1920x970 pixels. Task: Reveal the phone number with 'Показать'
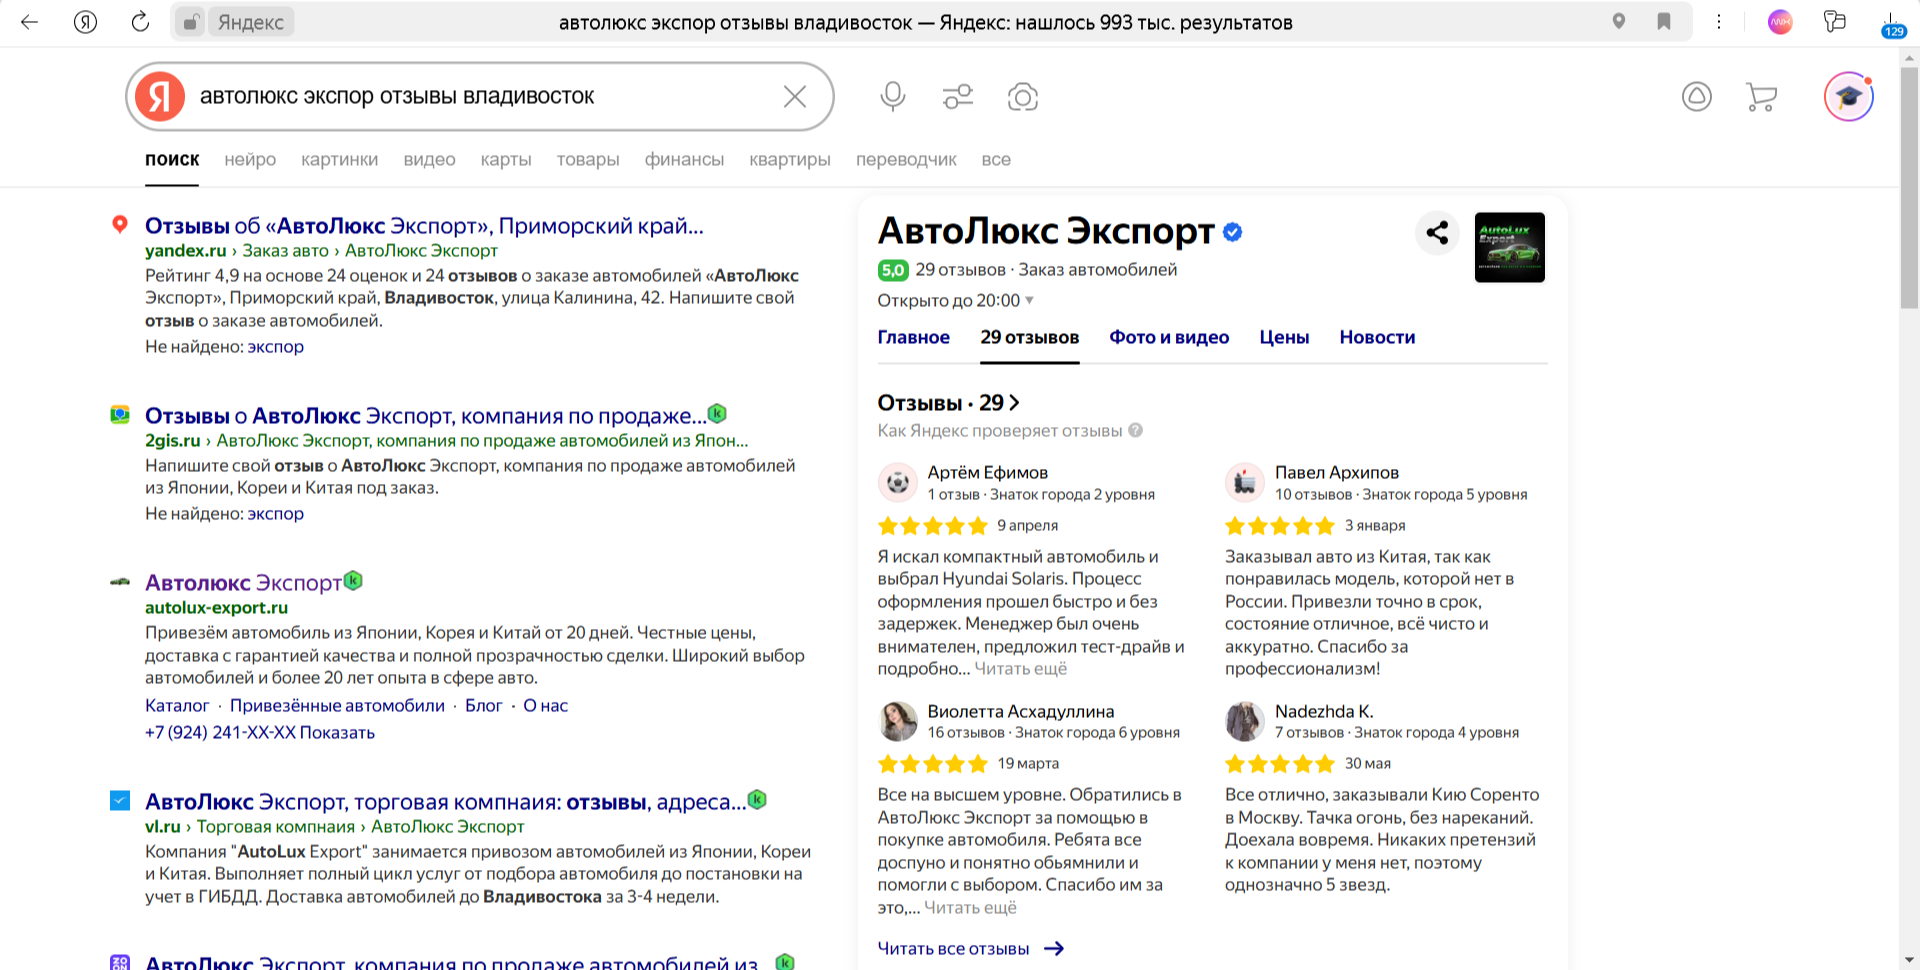coord(337,733)
